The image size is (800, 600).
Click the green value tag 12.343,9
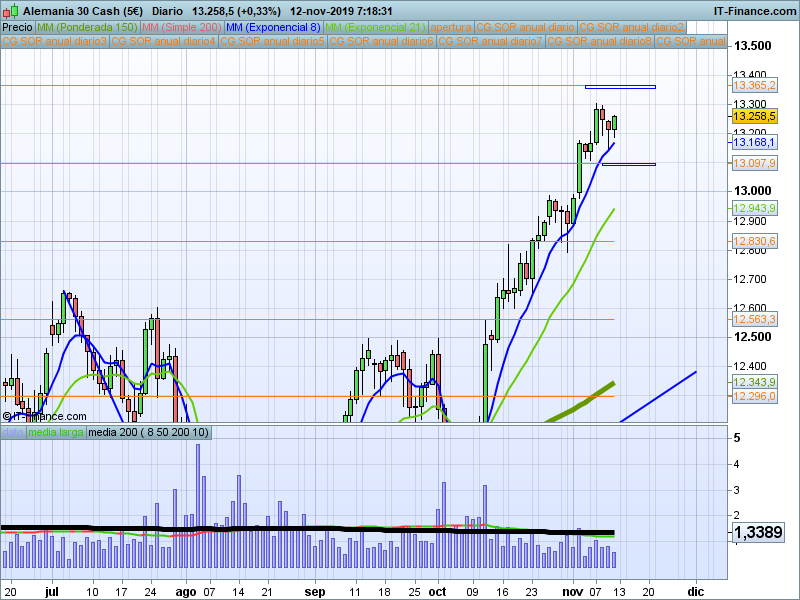[x=755, y=382]
